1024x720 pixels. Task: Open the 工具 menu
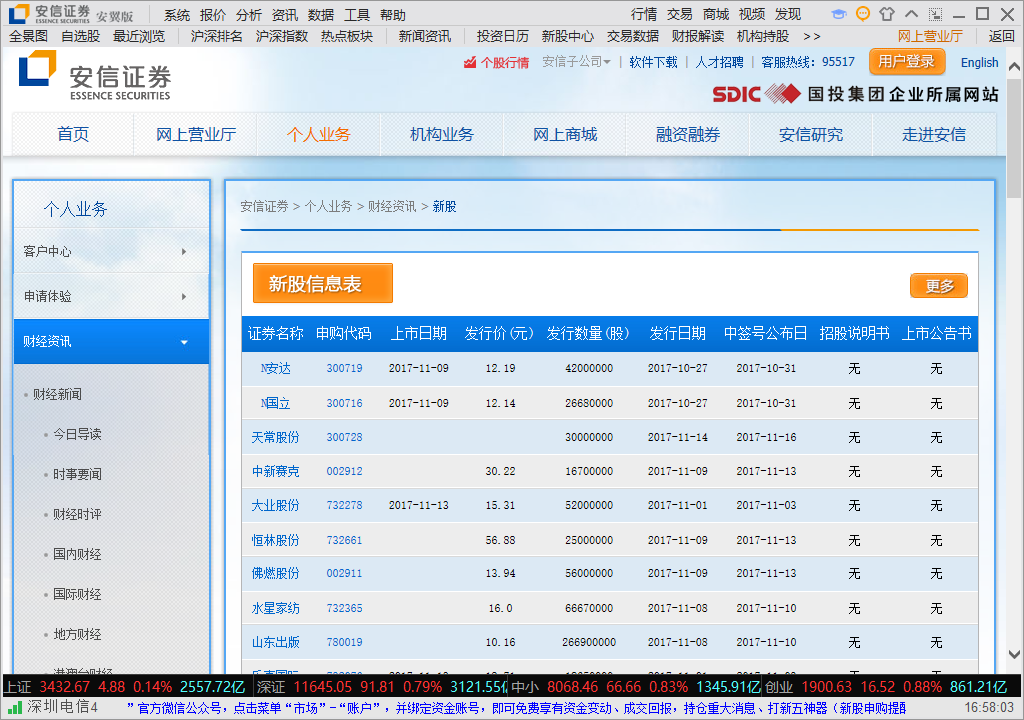tap(357, 14)
